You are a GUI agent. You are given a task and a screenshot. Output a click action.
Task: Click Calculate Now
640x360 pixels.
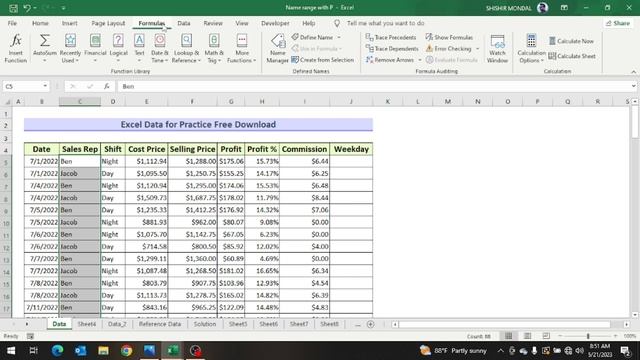571,41
